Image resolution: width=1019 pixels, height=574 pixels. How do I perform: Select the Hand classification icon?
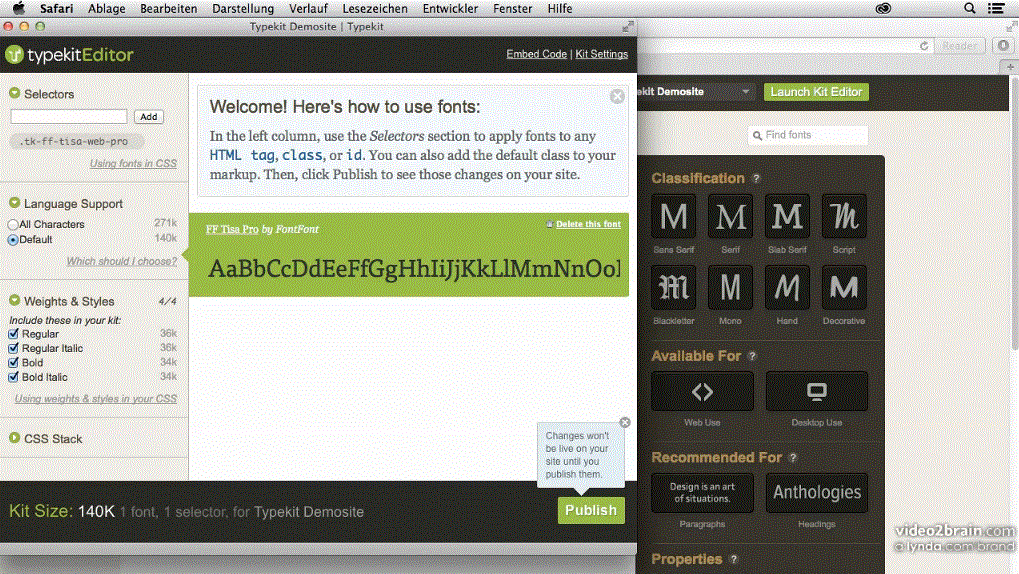coord(787,287)
